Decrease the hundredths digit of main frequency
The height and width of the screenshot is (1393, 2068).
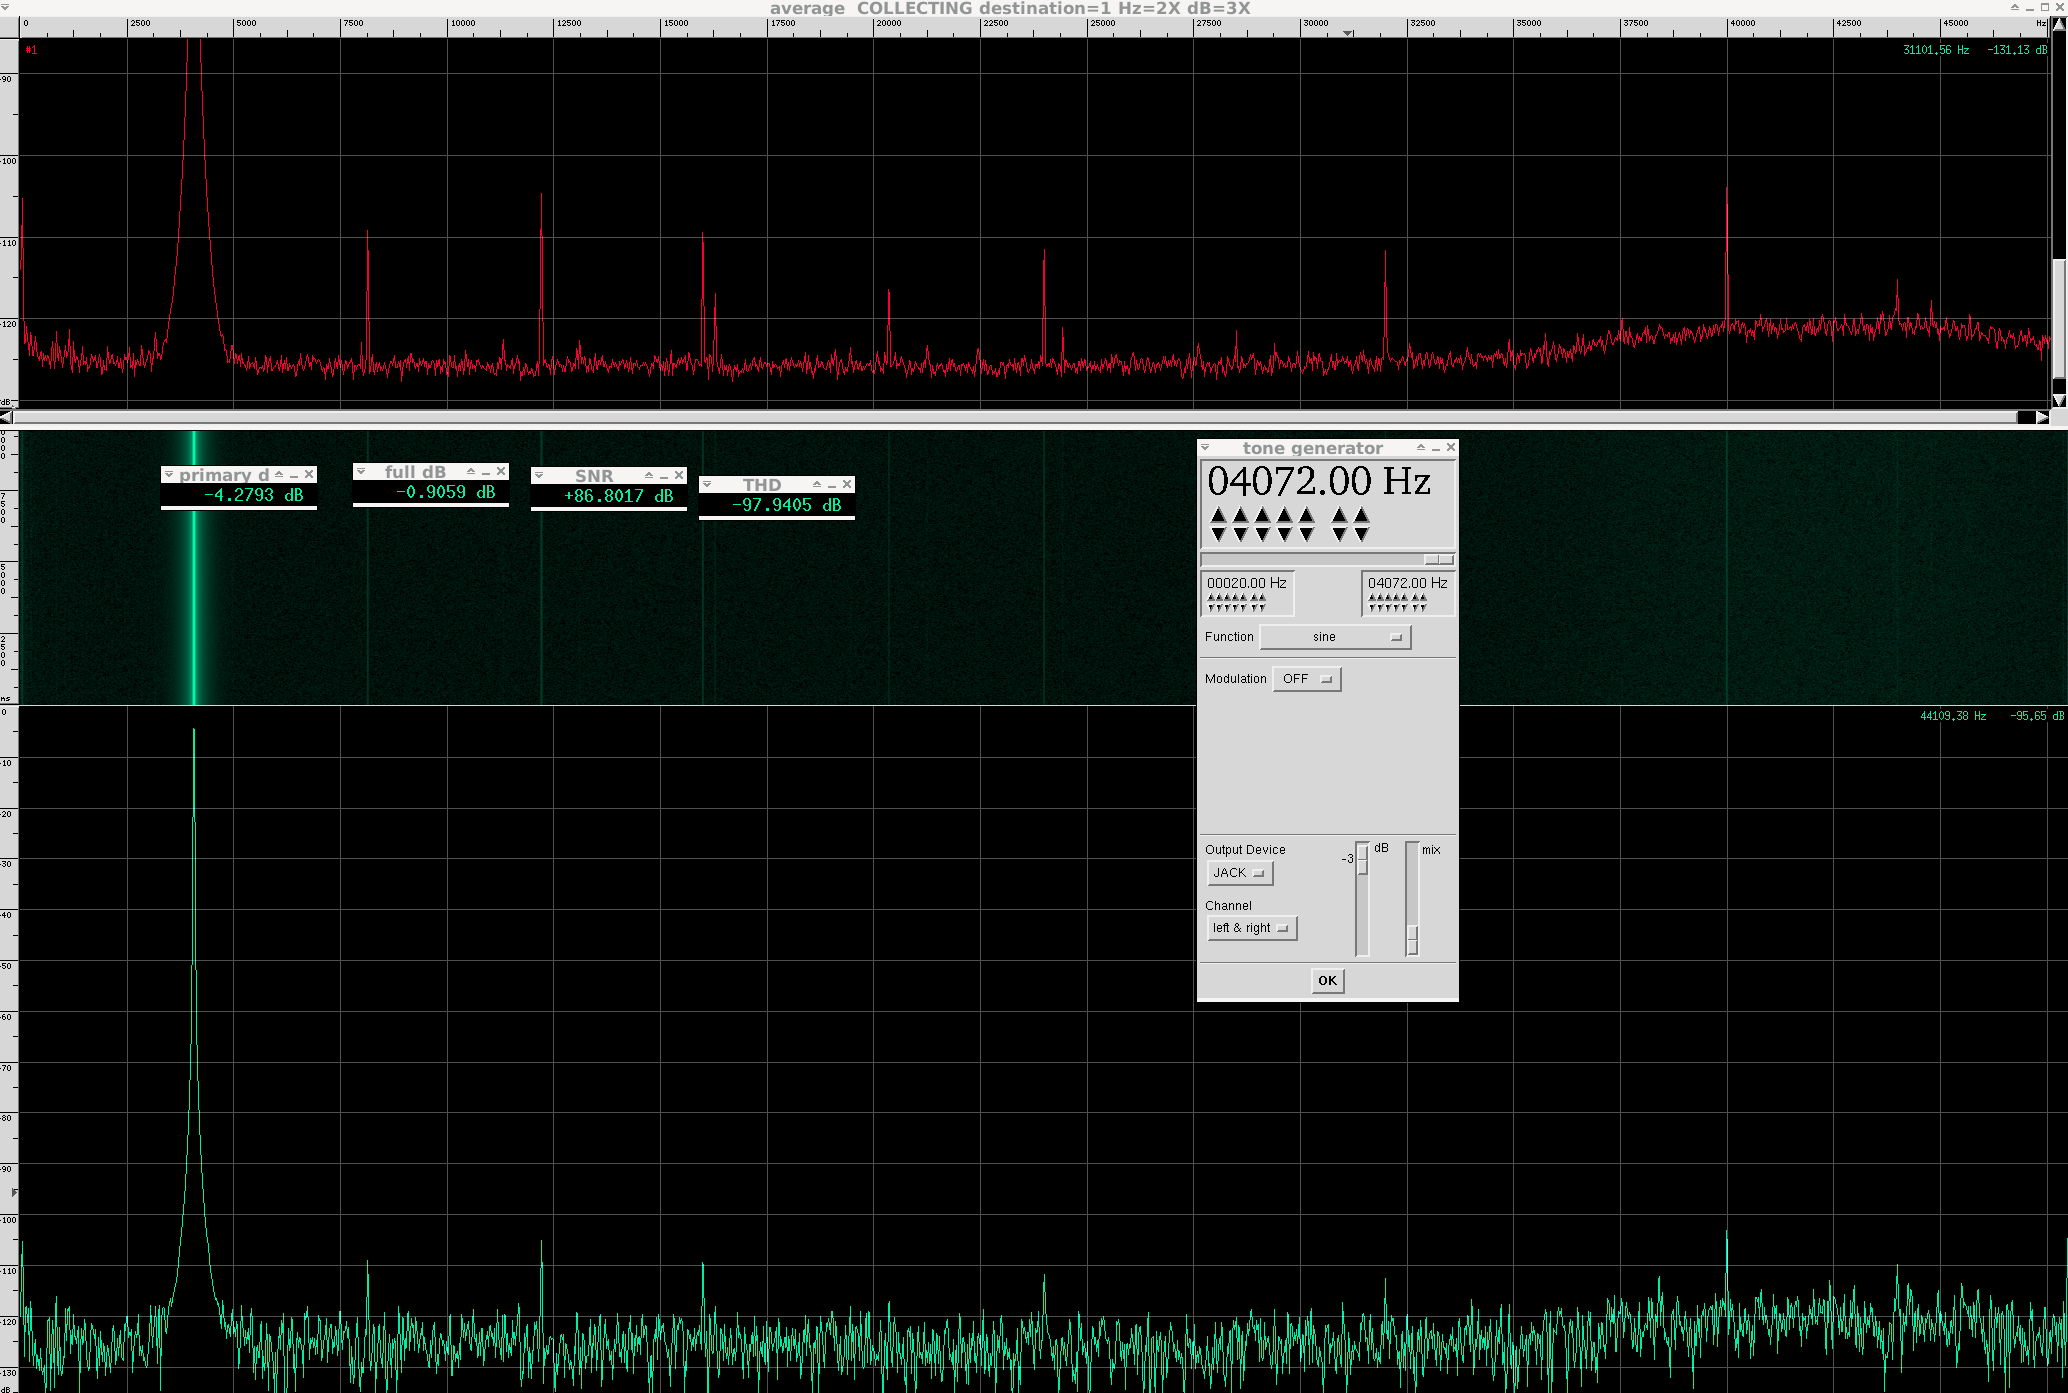[1361, 535]
